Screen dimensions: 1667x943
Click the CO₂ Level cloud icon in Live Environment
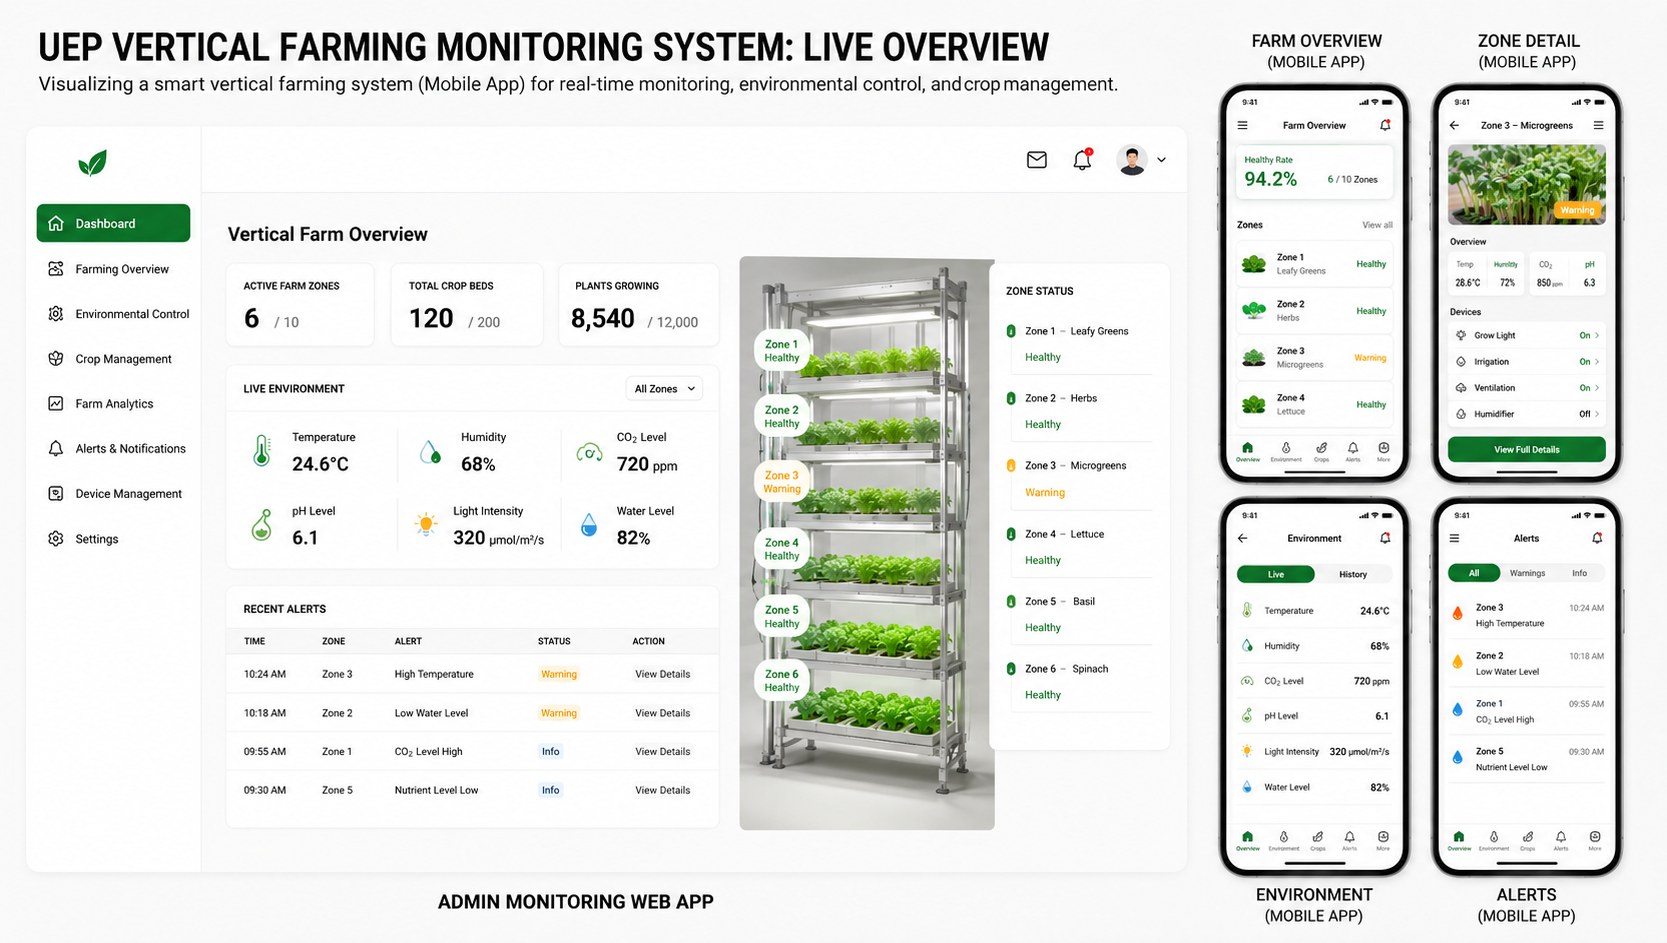[x=589, y=453]
